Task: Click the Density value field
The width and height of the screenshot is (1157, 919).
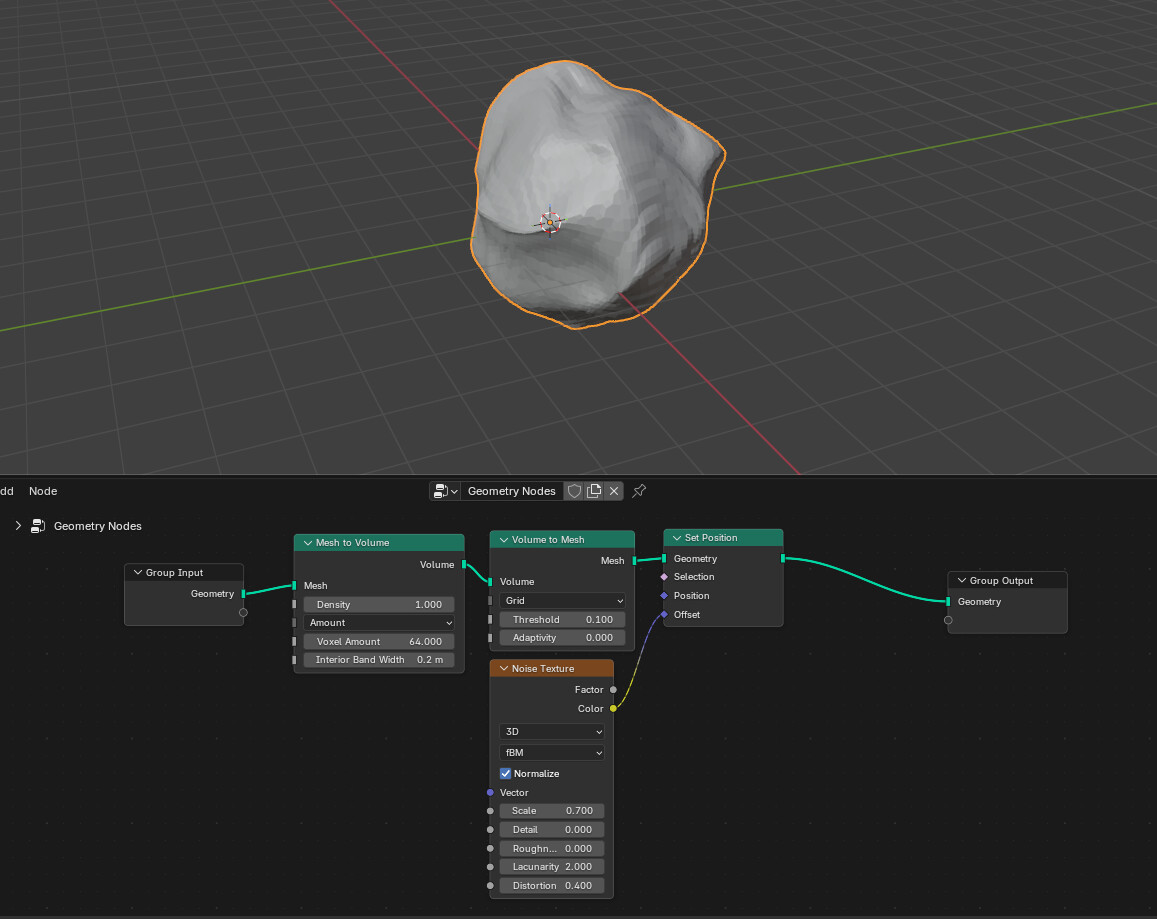Action: pos(379,605)
